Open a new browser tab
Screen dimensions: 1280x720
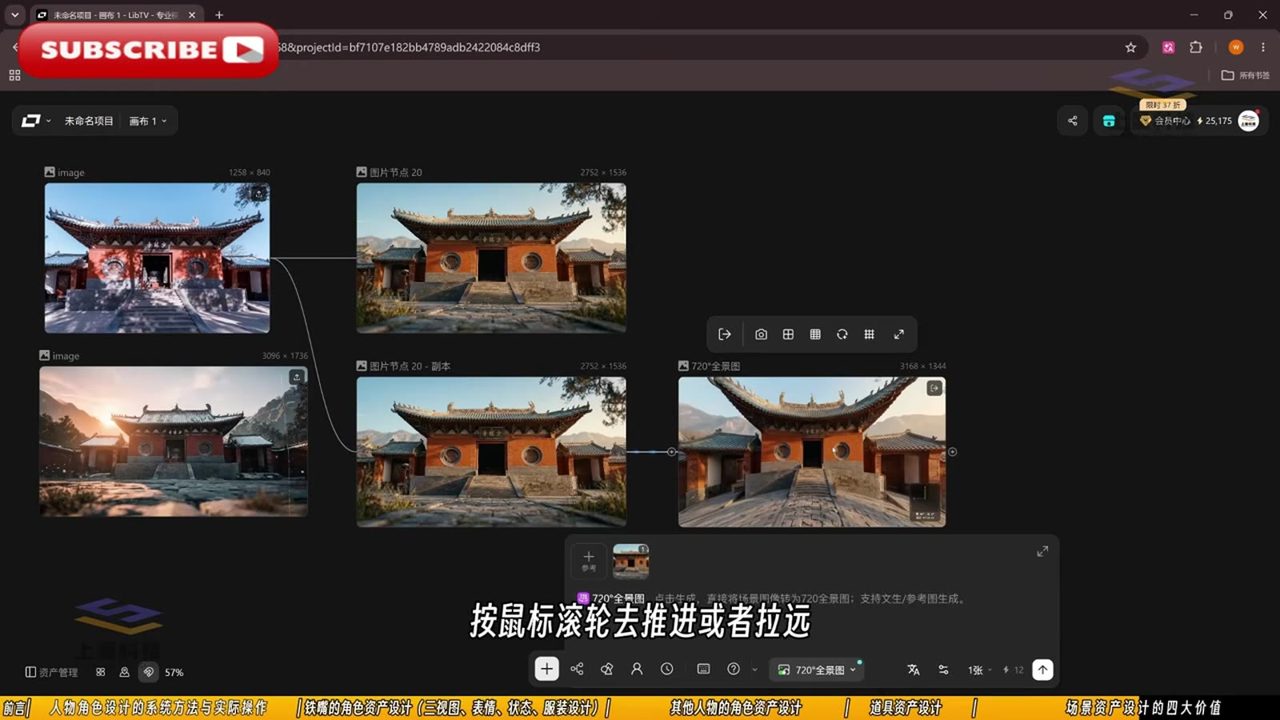point(219,15)
